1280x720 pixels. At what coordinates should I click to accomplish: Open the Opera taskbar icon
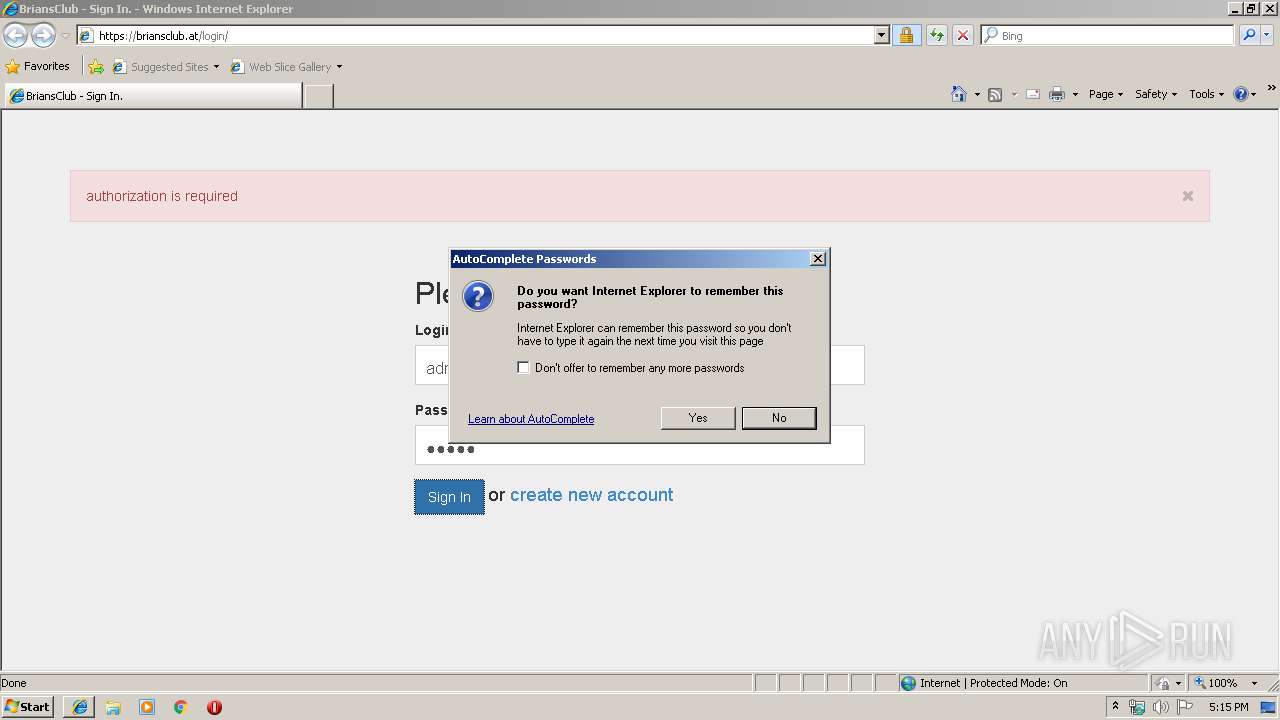click(x=214, y=707)
